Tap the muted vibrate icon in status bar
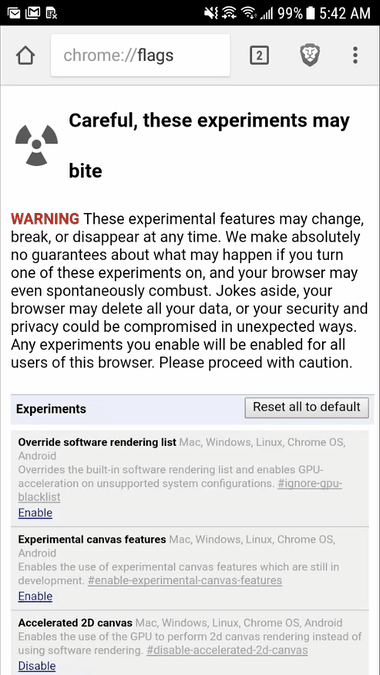The image size is (380, 675). tap(211, 13)
